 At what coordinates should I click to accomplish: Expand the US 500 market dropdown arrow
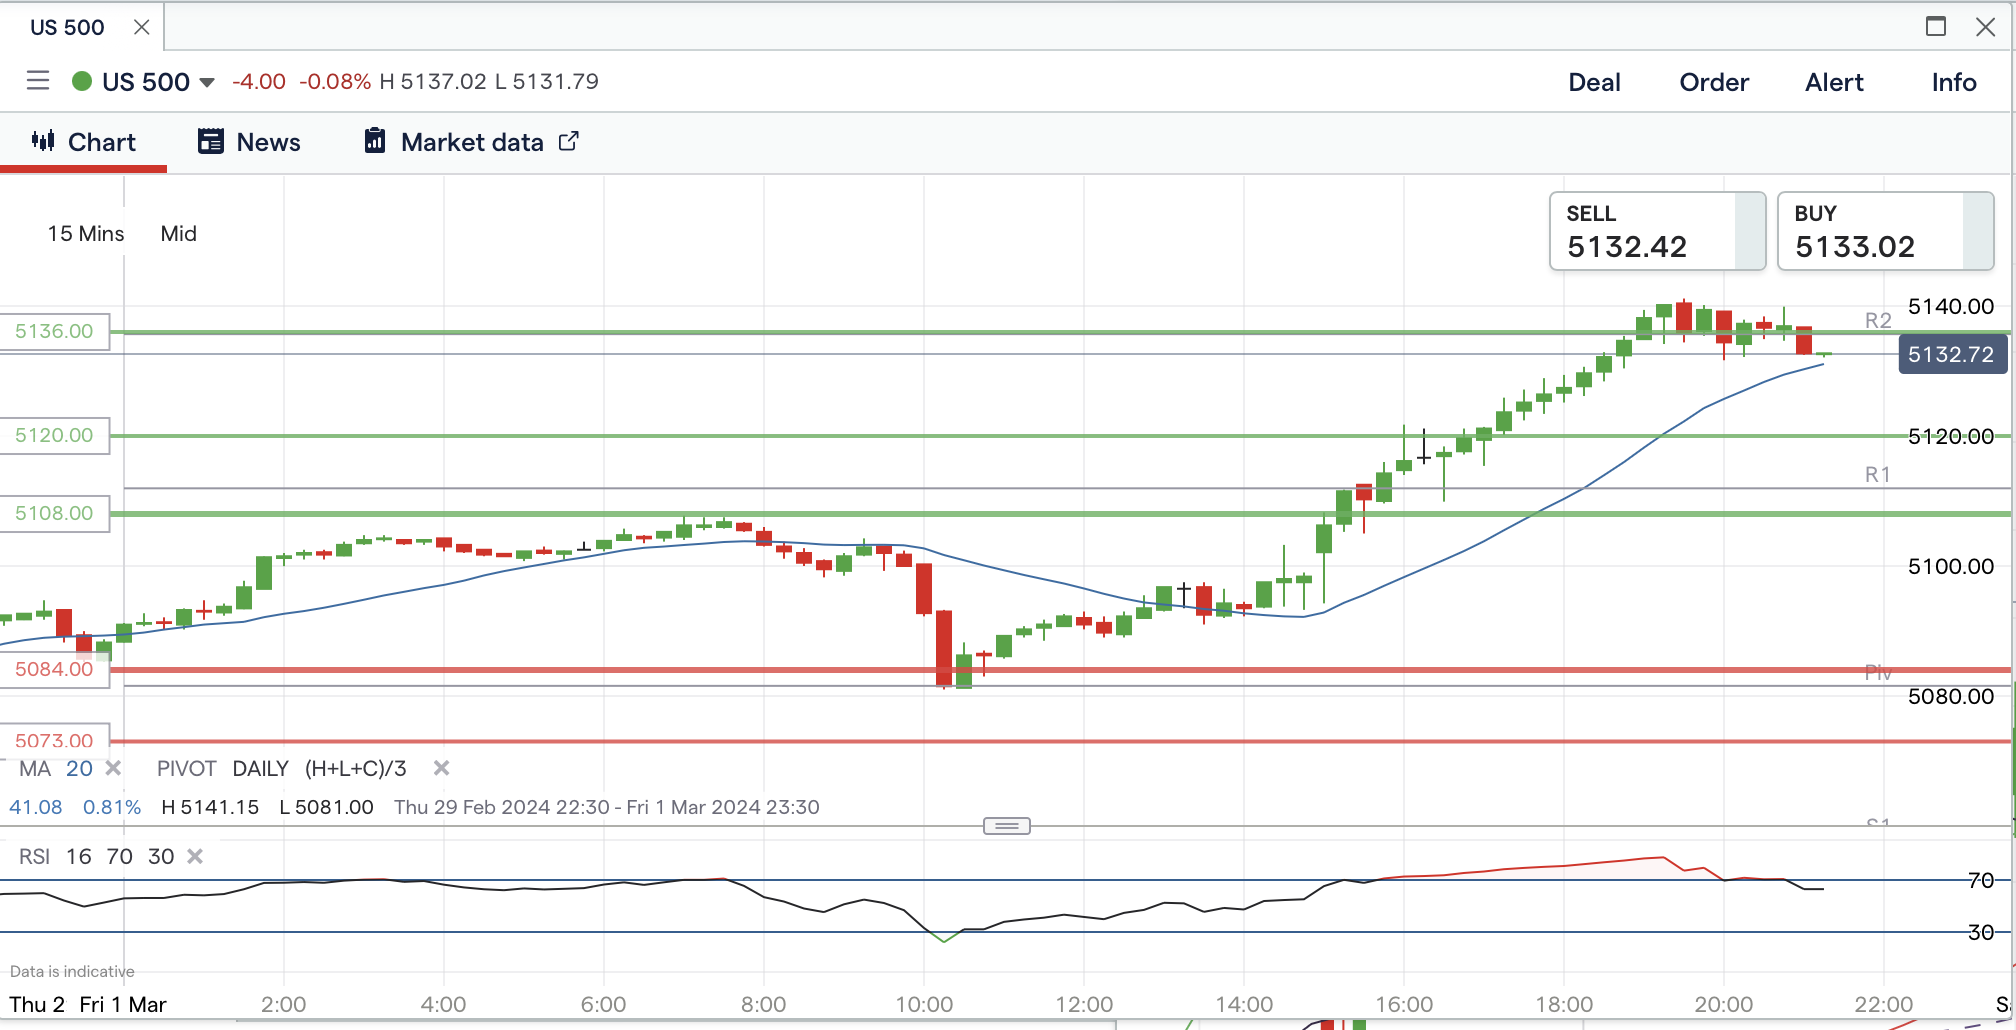point(207,82)
